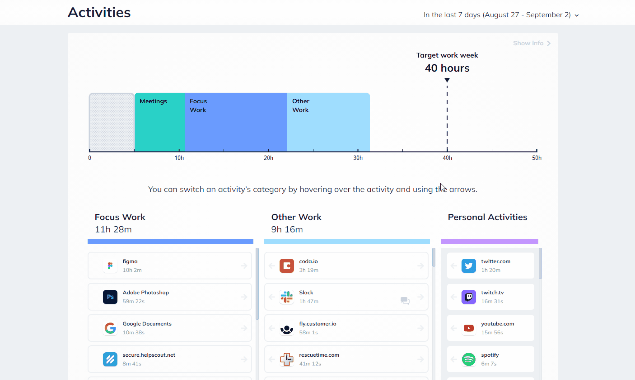Click the twitter.com bird icon

click(469, 266)
